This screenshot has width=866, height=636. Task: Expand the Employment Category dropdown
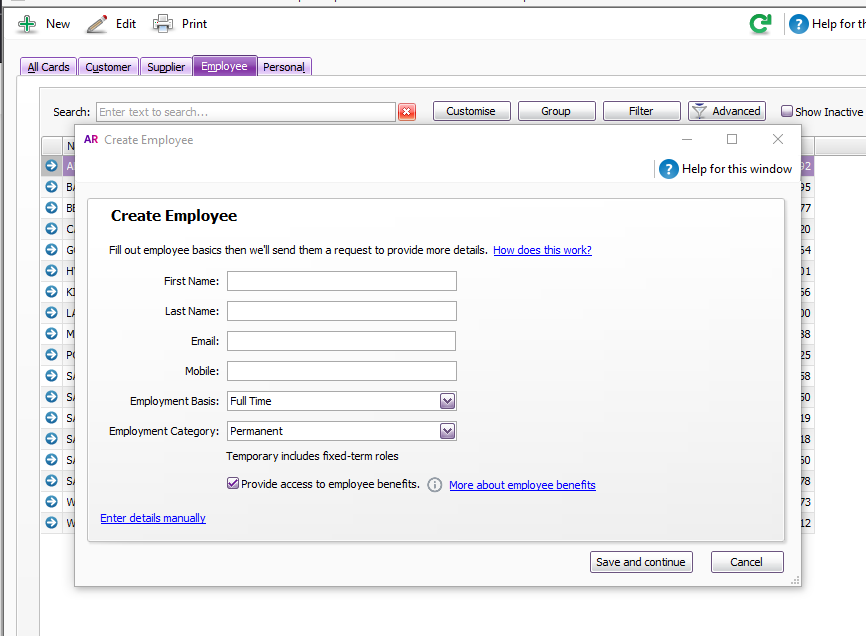pos(448,431)
